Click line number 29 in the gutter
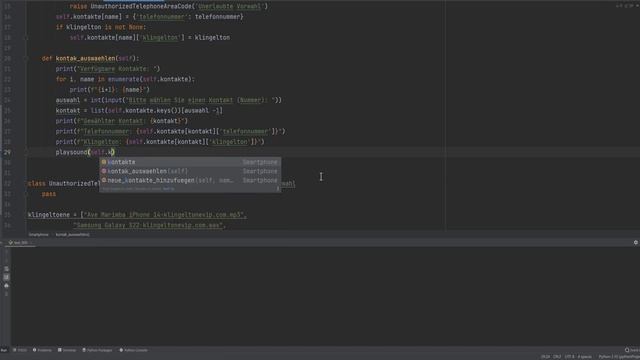Screen dimensions: 640x360 pyautogui.click(x=7, y=152)
